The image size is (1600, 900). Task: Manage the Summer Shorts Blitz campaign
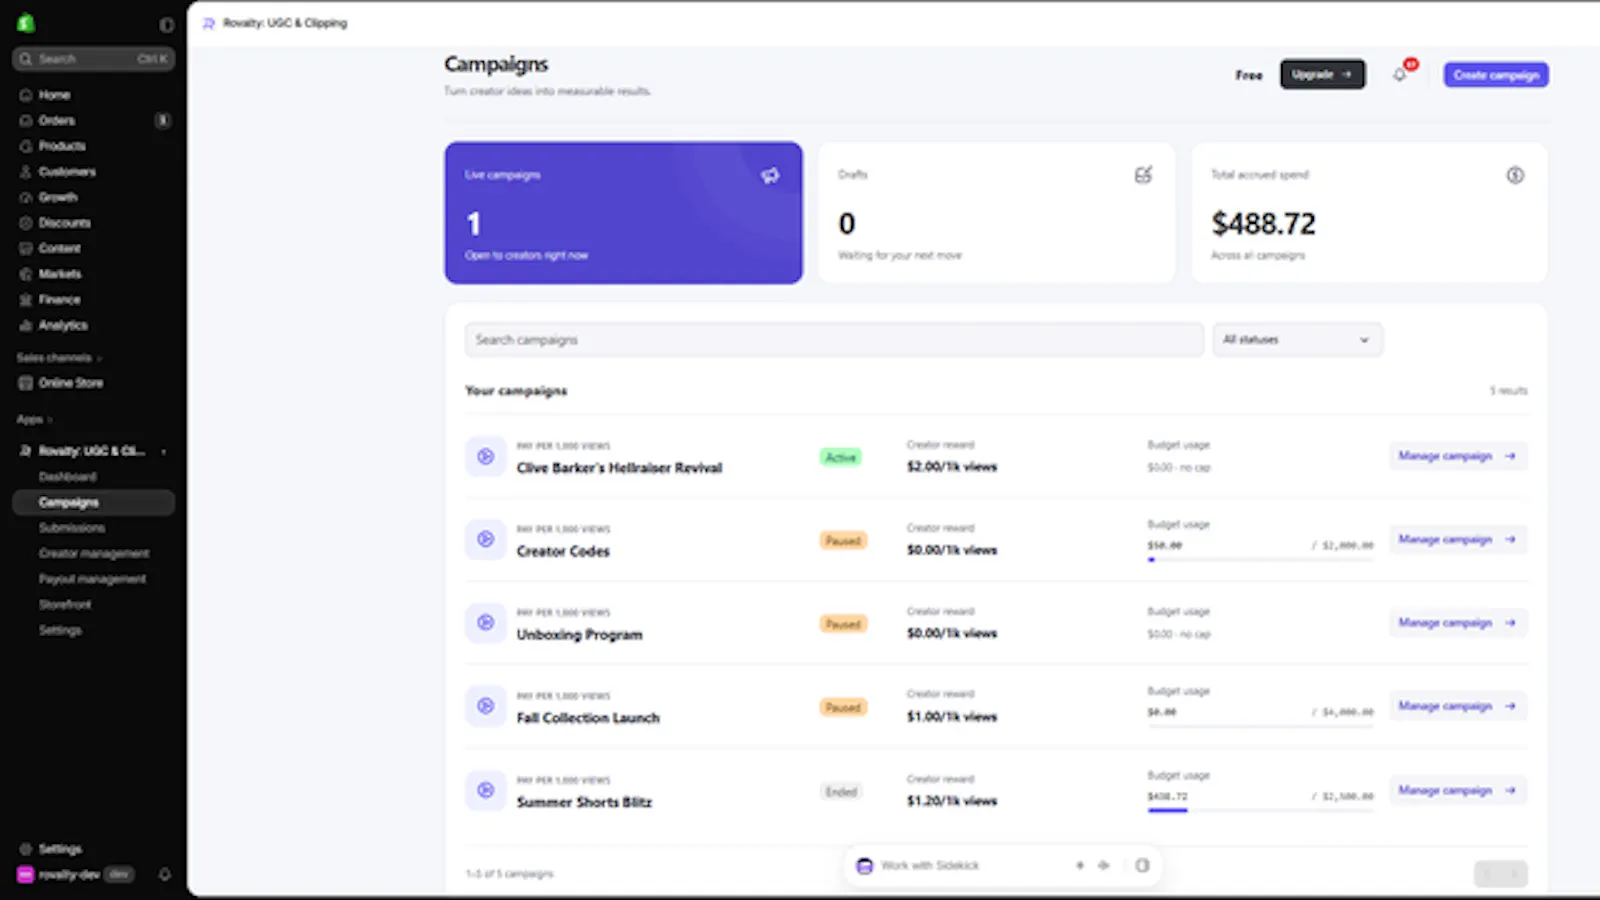pyautogui.click(x=1457, y=790)
